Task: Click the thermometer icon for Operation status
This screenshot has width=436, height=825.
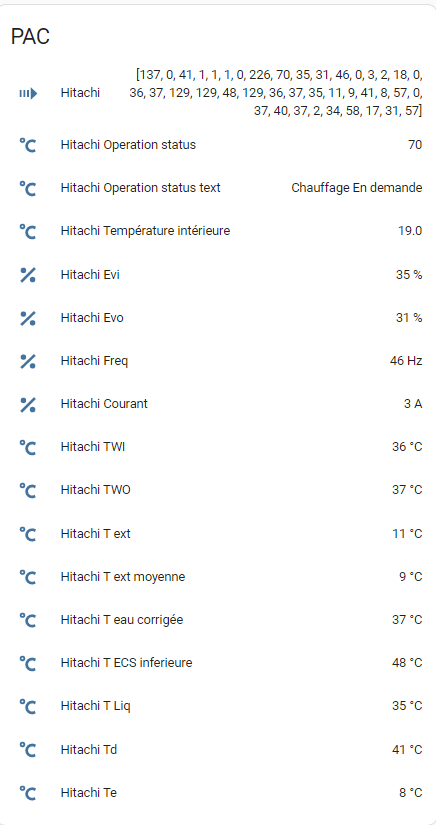Action: (x=28, y=145)
